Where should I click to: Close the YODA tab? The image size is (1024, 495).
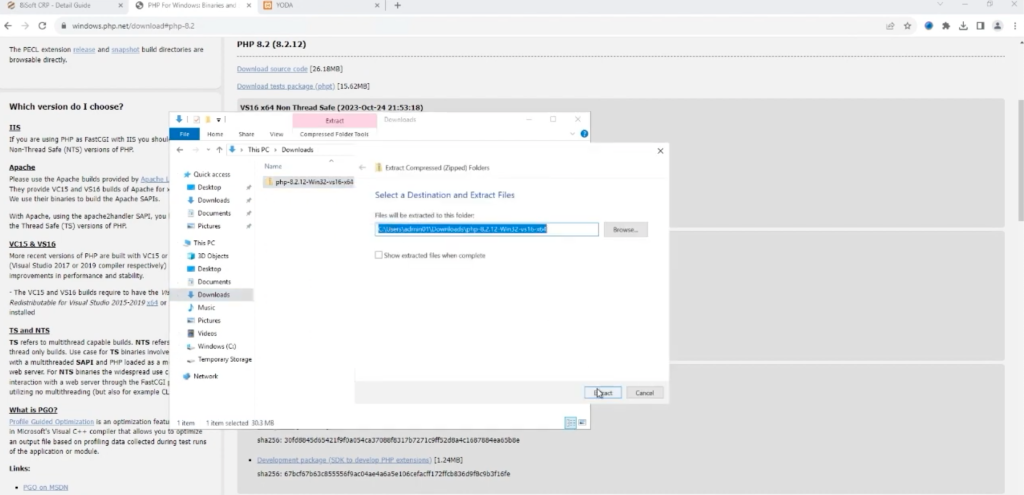click(377, 5)
